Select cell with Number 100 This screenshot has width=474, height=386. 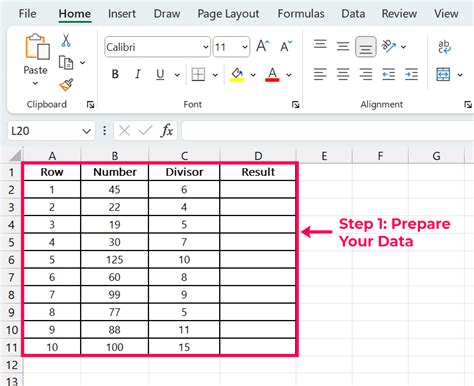click(115, 347)
